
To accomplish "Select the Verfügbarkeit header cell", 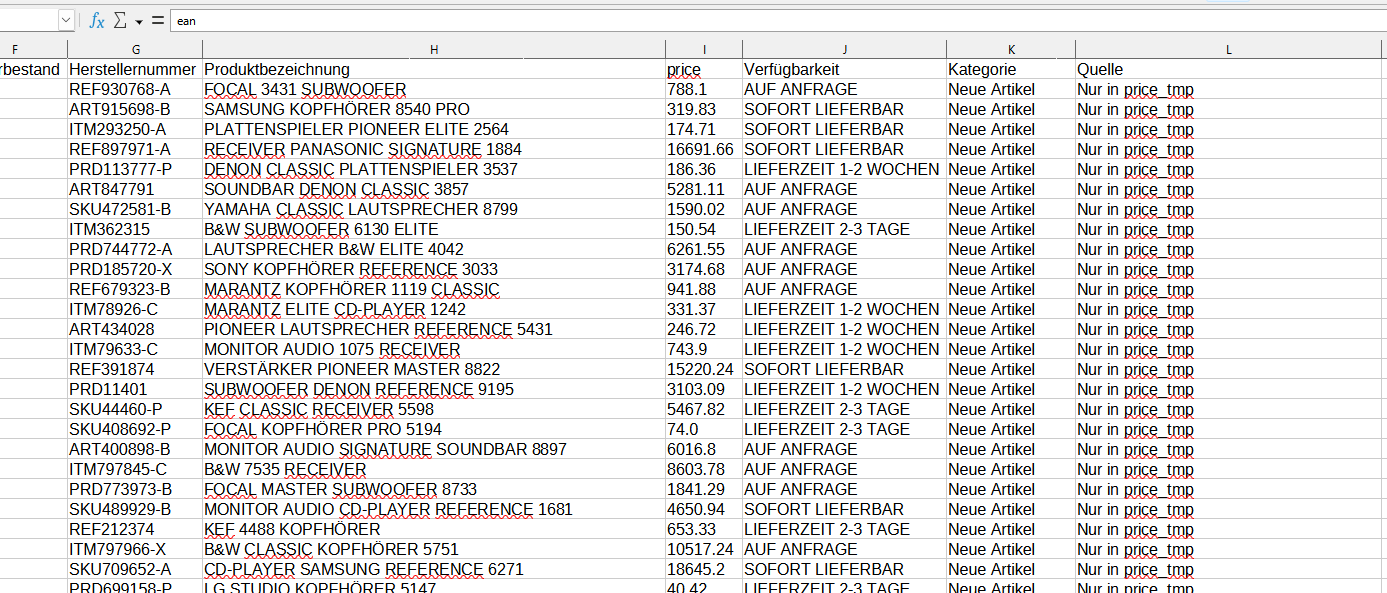I will point(792,70).
